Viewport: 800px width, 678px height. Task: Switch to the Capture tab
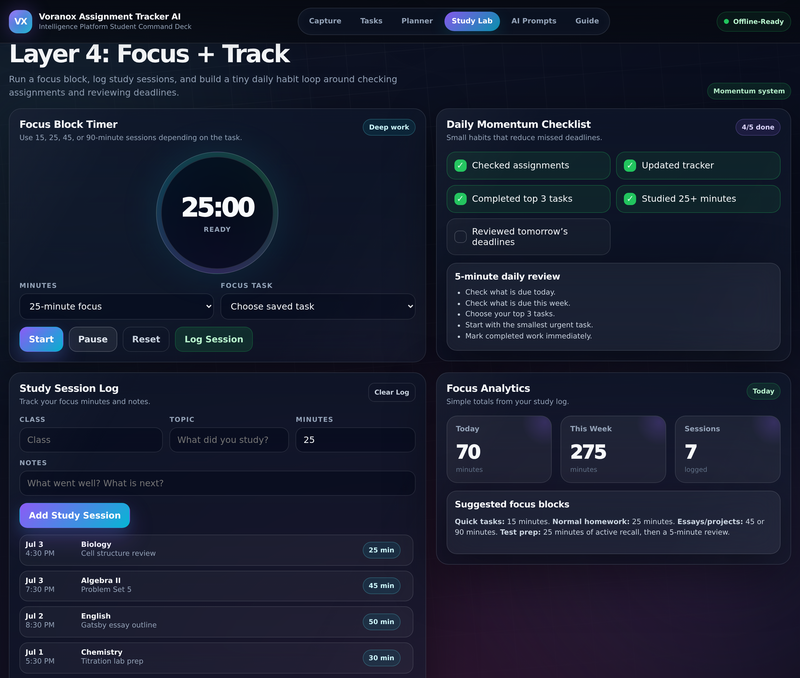pyautogui.click(x=325, y=21)
